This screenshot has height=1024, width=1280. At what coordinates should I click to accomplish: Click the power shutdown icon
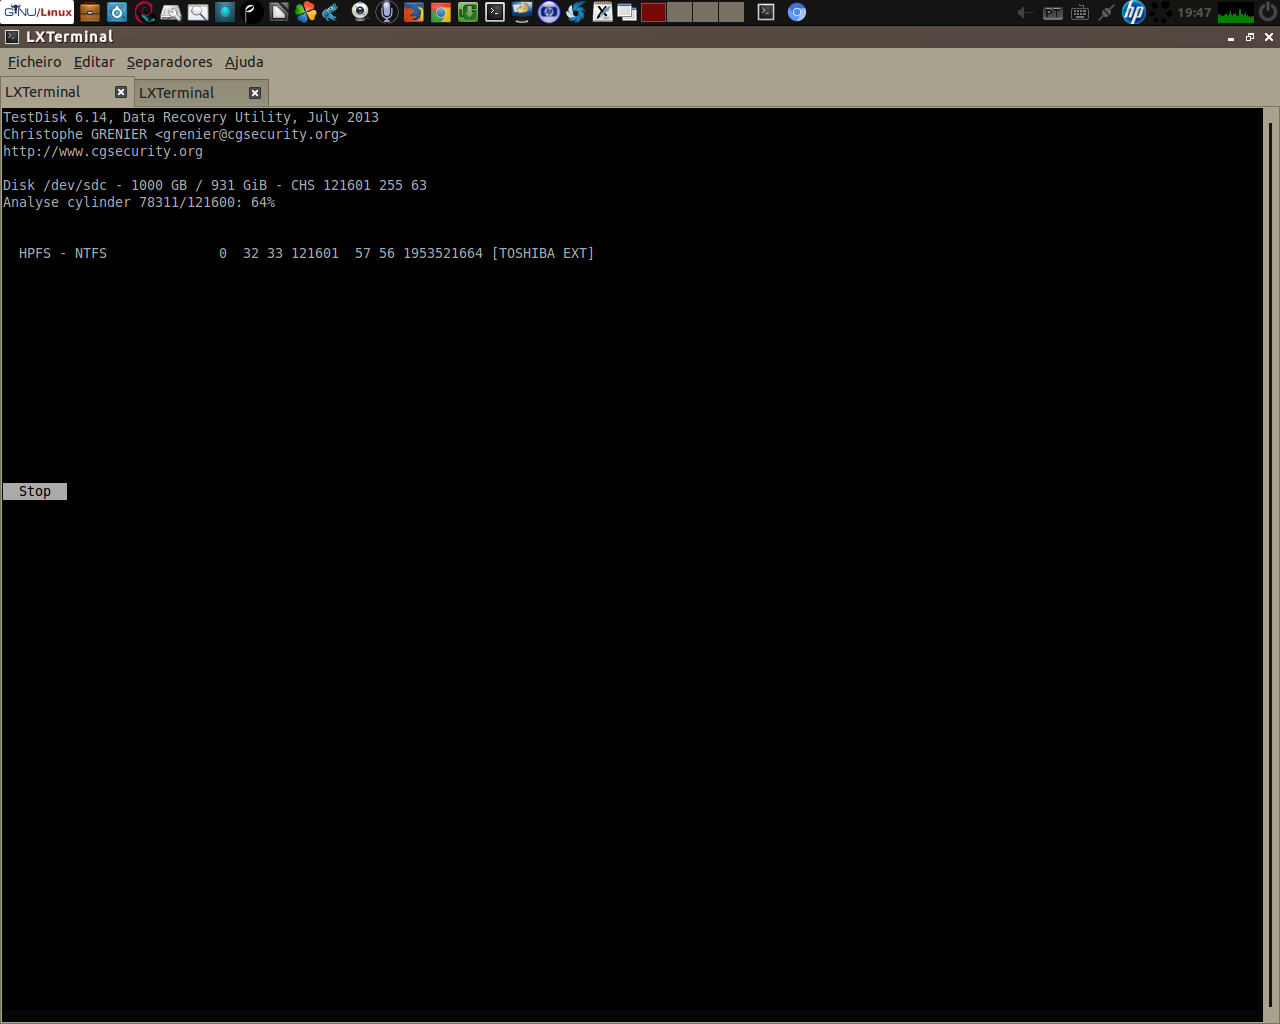click(x=1268, y=12)
